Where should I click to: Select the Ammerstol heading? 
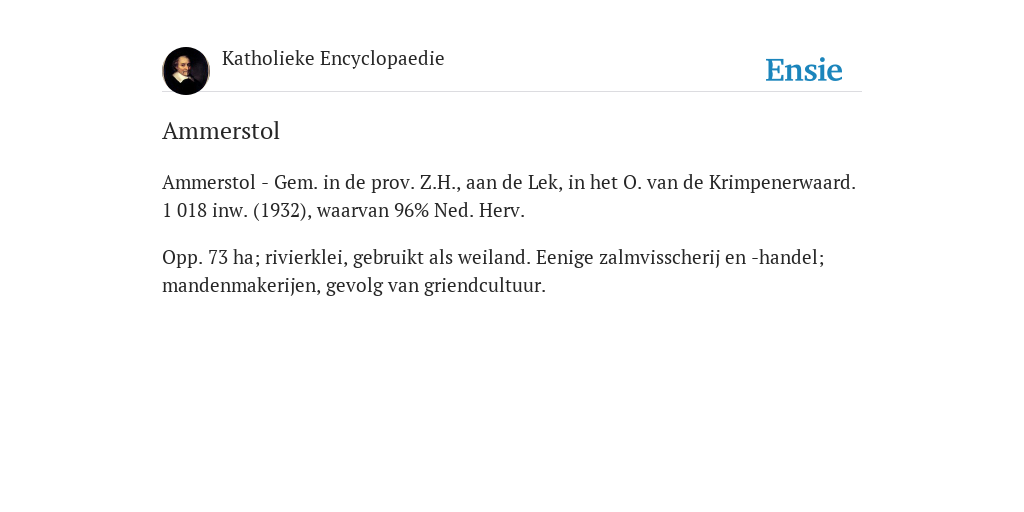[221, 131]
